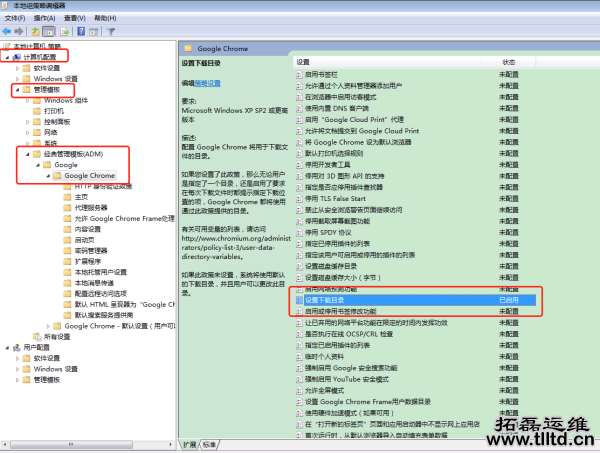Click the 策略设置 edit link
600x453 pixels.
pos(207,83)
